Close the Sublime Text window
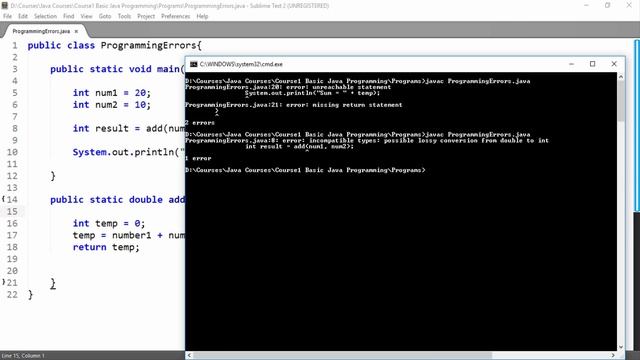Screen dimensions: 640x360 (629, 5)
